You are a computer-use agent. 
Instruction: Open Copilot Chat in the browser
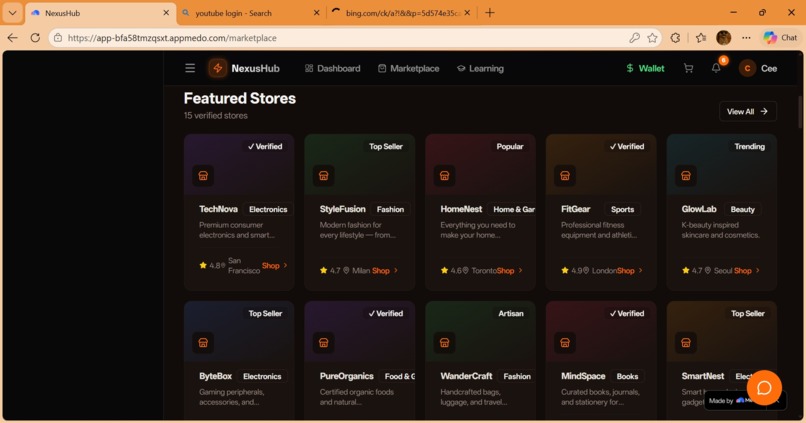pyautogui.click(x=780, y=38)
